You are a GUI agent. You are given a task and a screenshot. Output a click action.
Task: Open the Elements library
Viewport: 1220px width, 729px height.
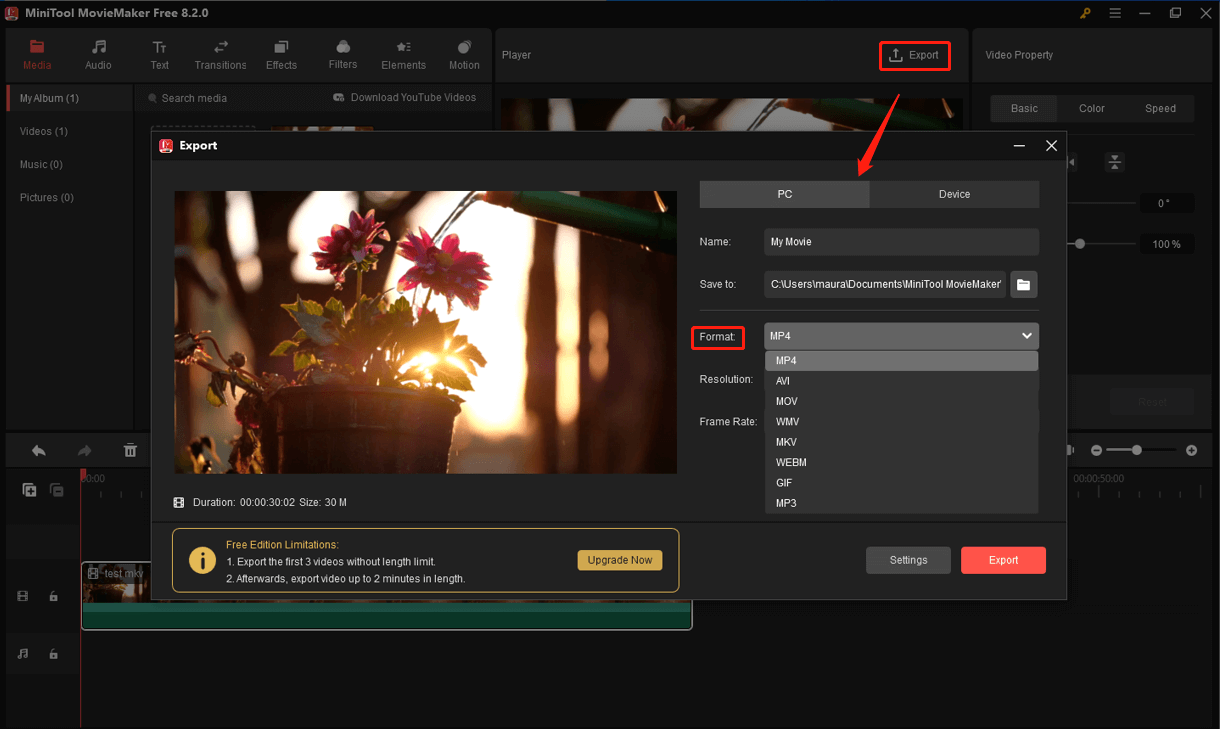click(403, 55)
